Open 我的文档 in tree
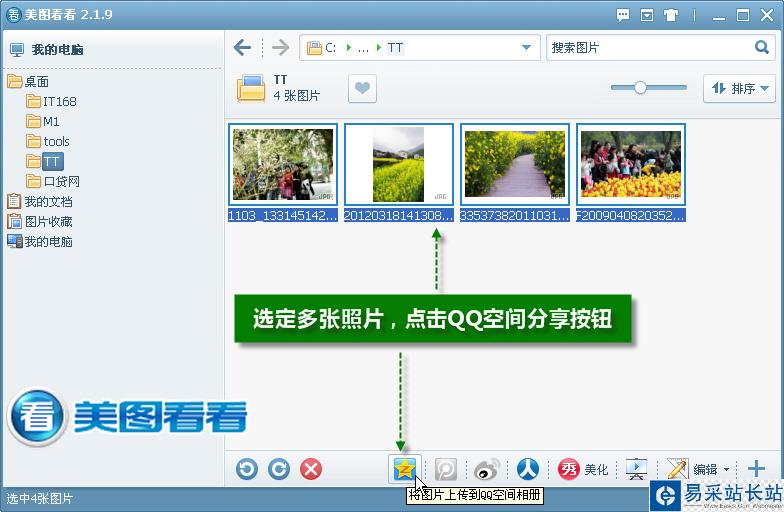Screen dimensions: 784x512 (x=40, y=202)
